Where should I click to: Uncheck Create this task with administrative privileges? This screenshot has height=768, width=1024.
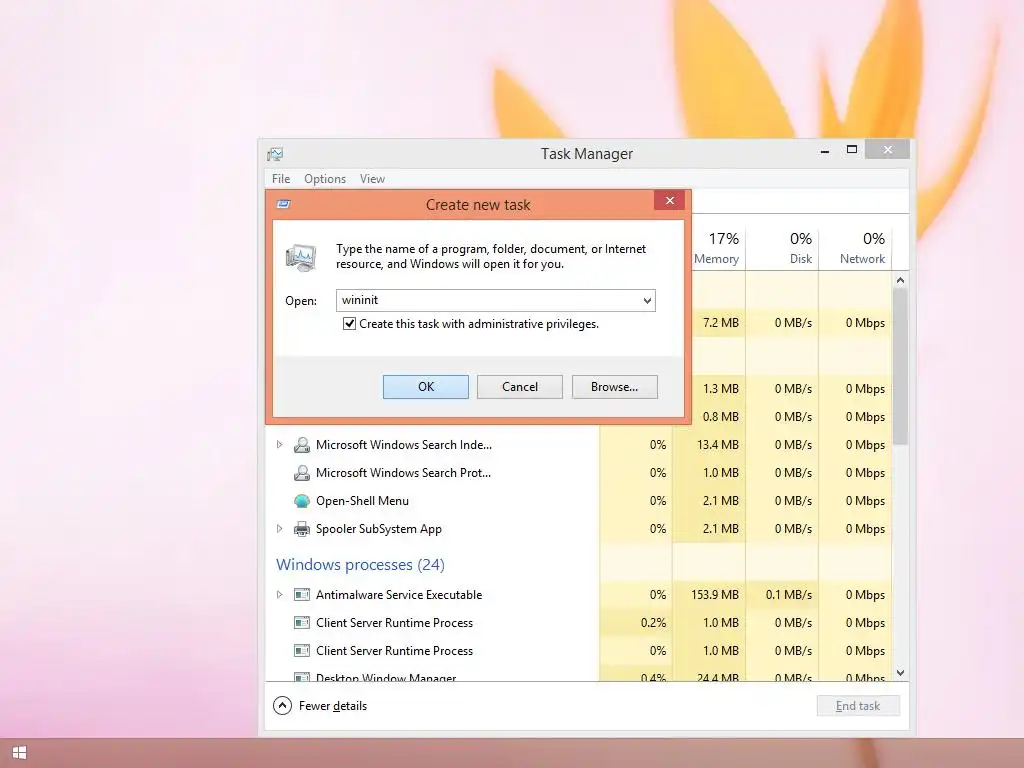[349, 324]
